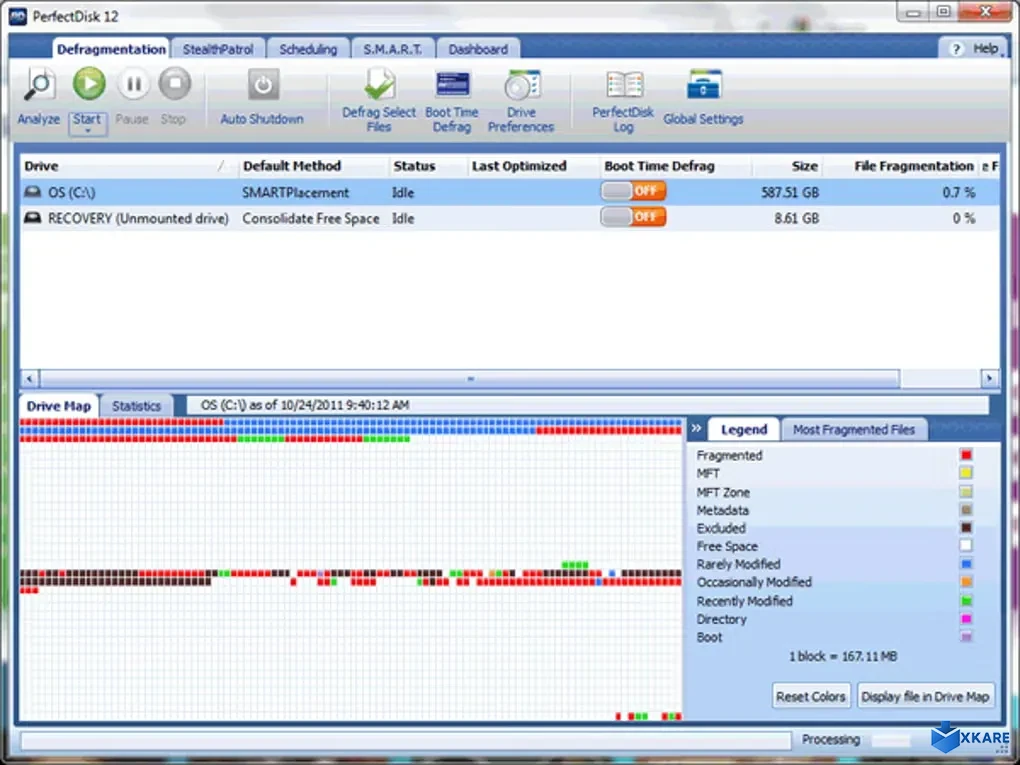Viewport: 1020px width, 765px height.
Task: Click the Occasionally Modified orange swatch
Action: coord(966,582)
